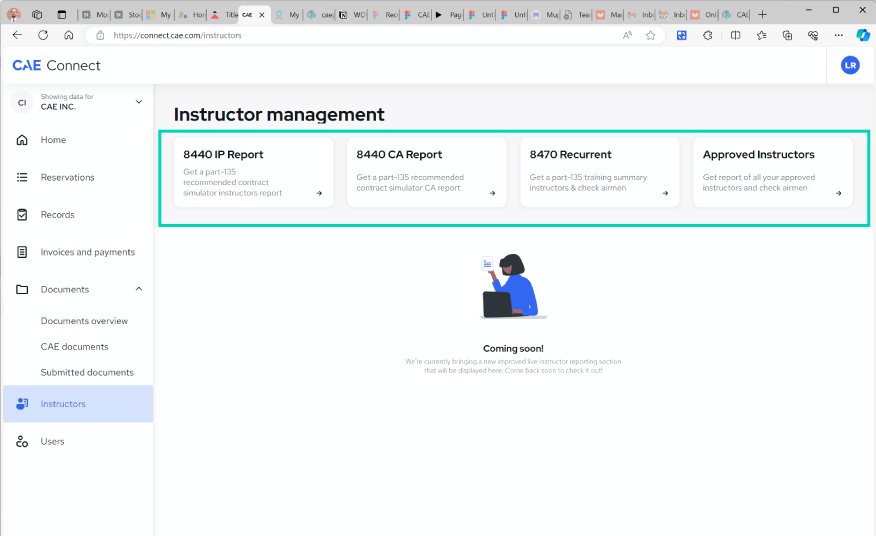Open Submitted documents submenu item
Image resolution: width=876 pixels, height=536 pixels.
click(x=87, y=372)
